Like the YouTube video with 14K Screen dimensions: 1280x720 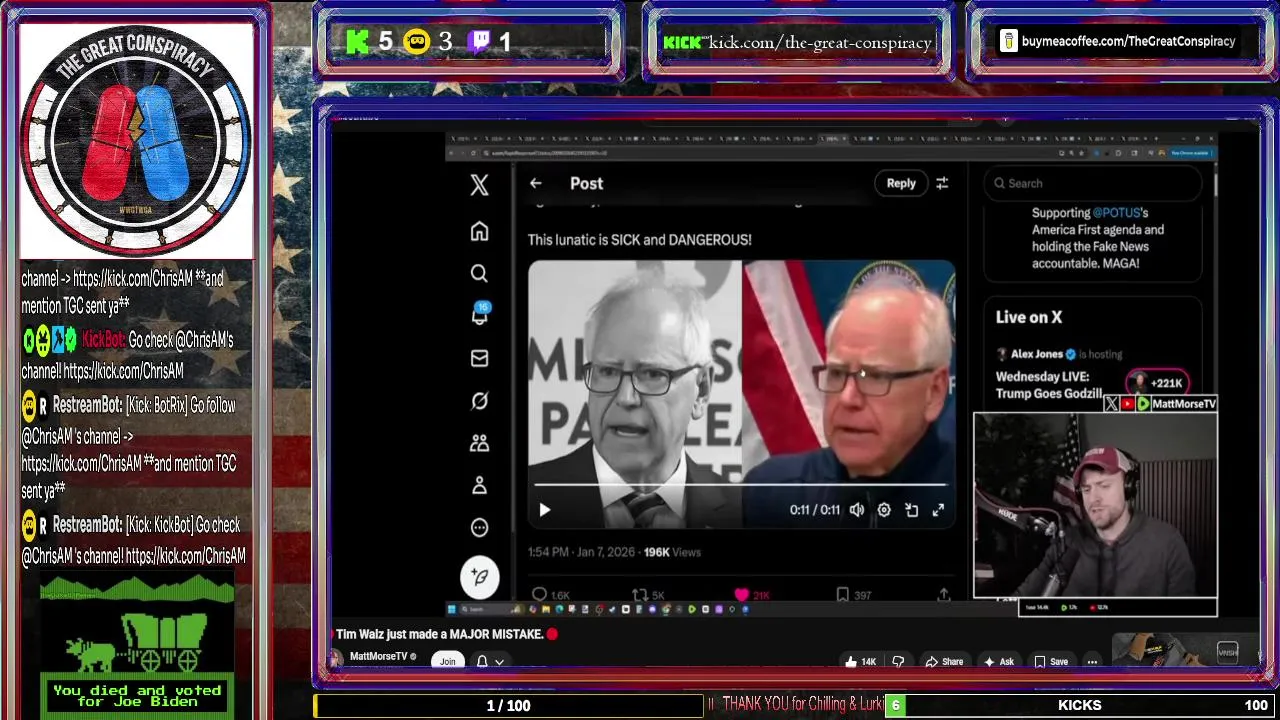click(x=860, y=662)
